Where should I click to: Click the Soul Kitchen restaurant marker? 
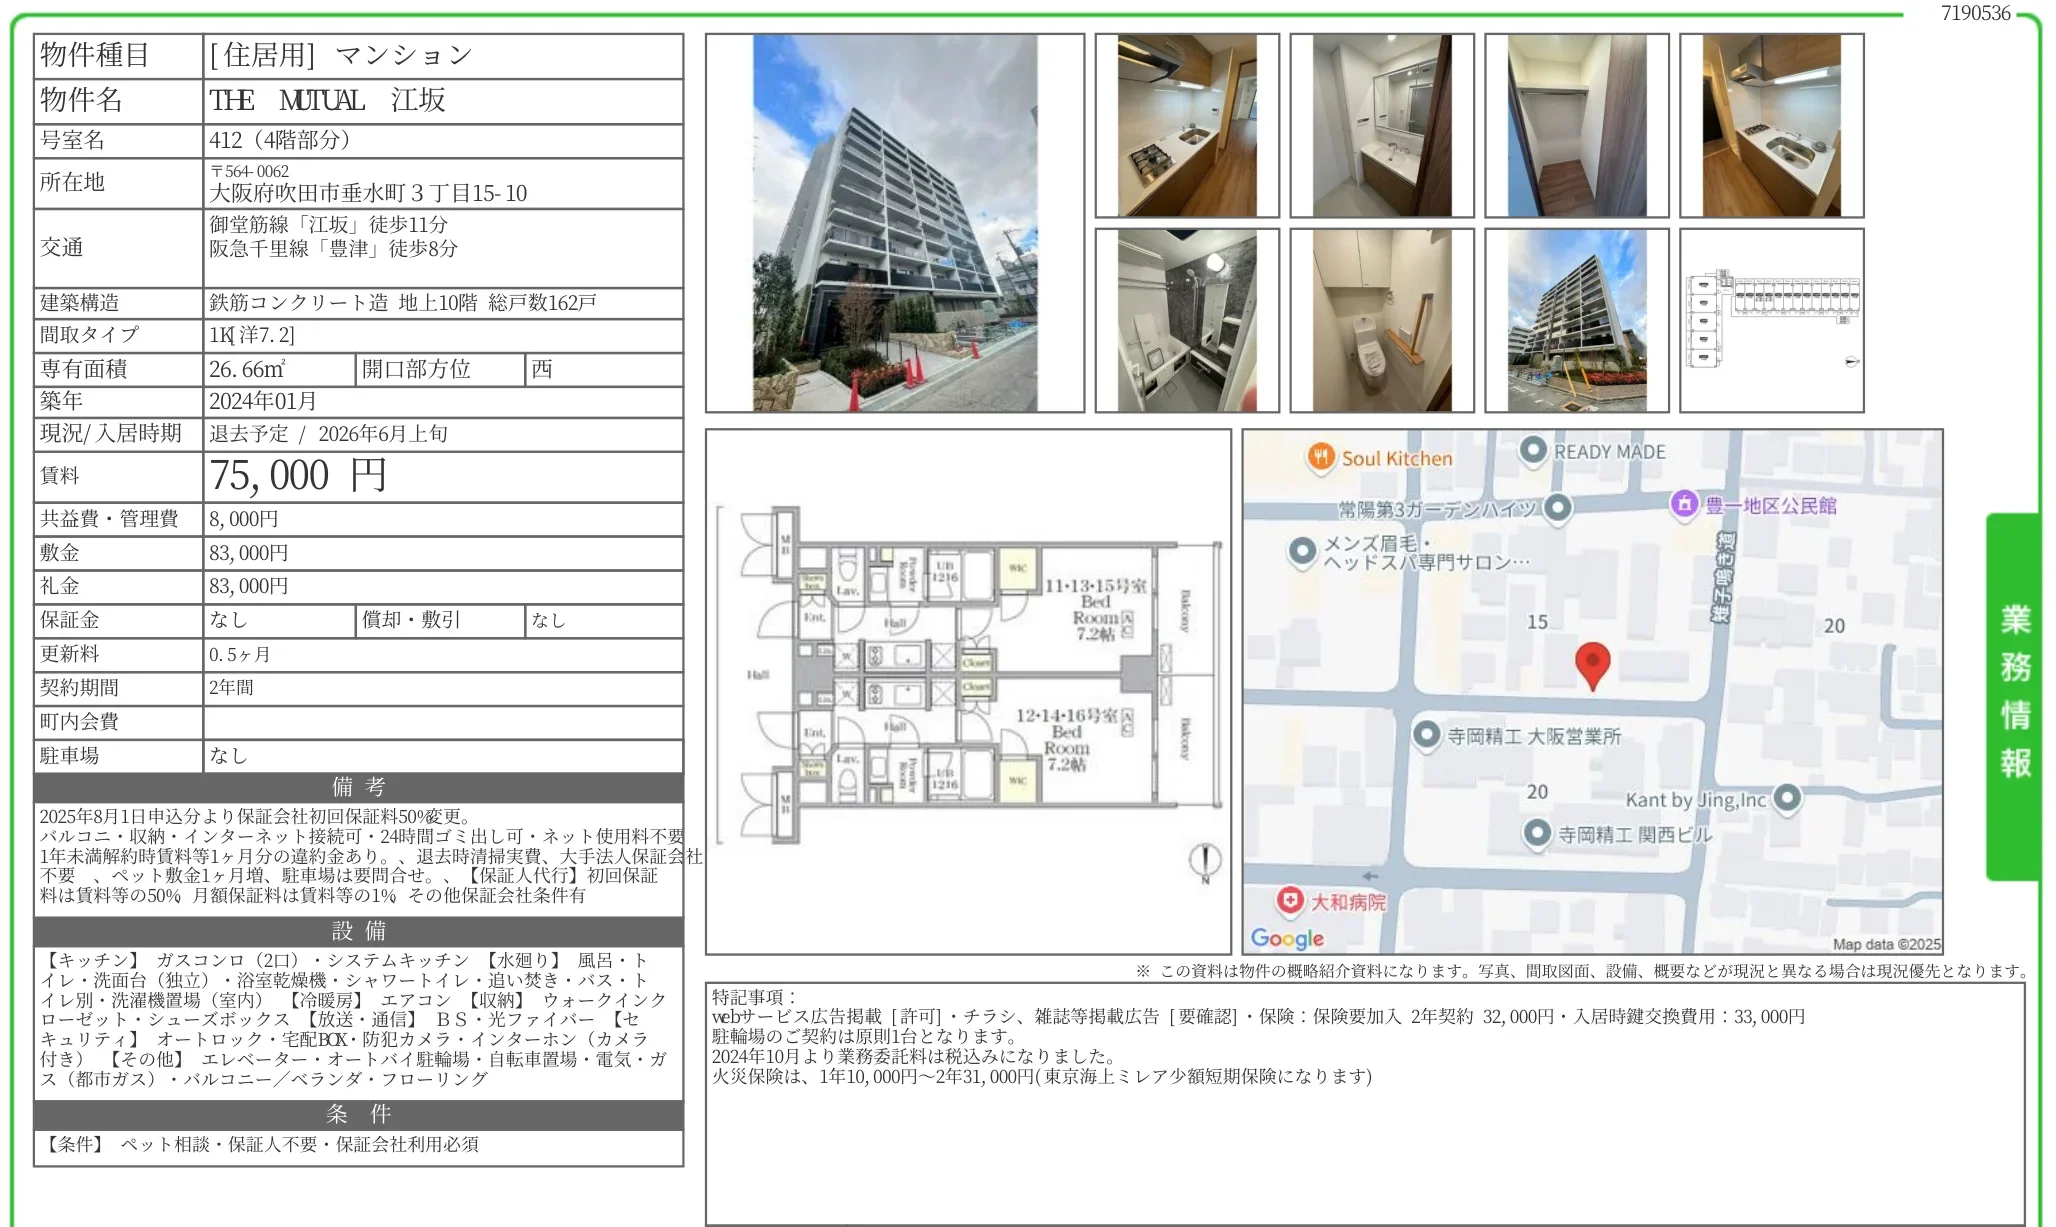pyautogui.click(x=1321, y=457)
